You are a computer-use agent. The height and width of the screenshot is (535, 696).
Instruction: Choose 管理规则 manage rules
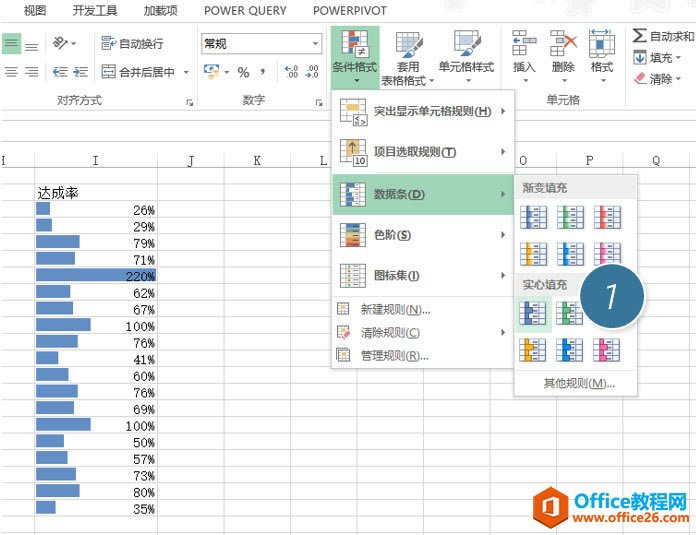tap(423, 355)
